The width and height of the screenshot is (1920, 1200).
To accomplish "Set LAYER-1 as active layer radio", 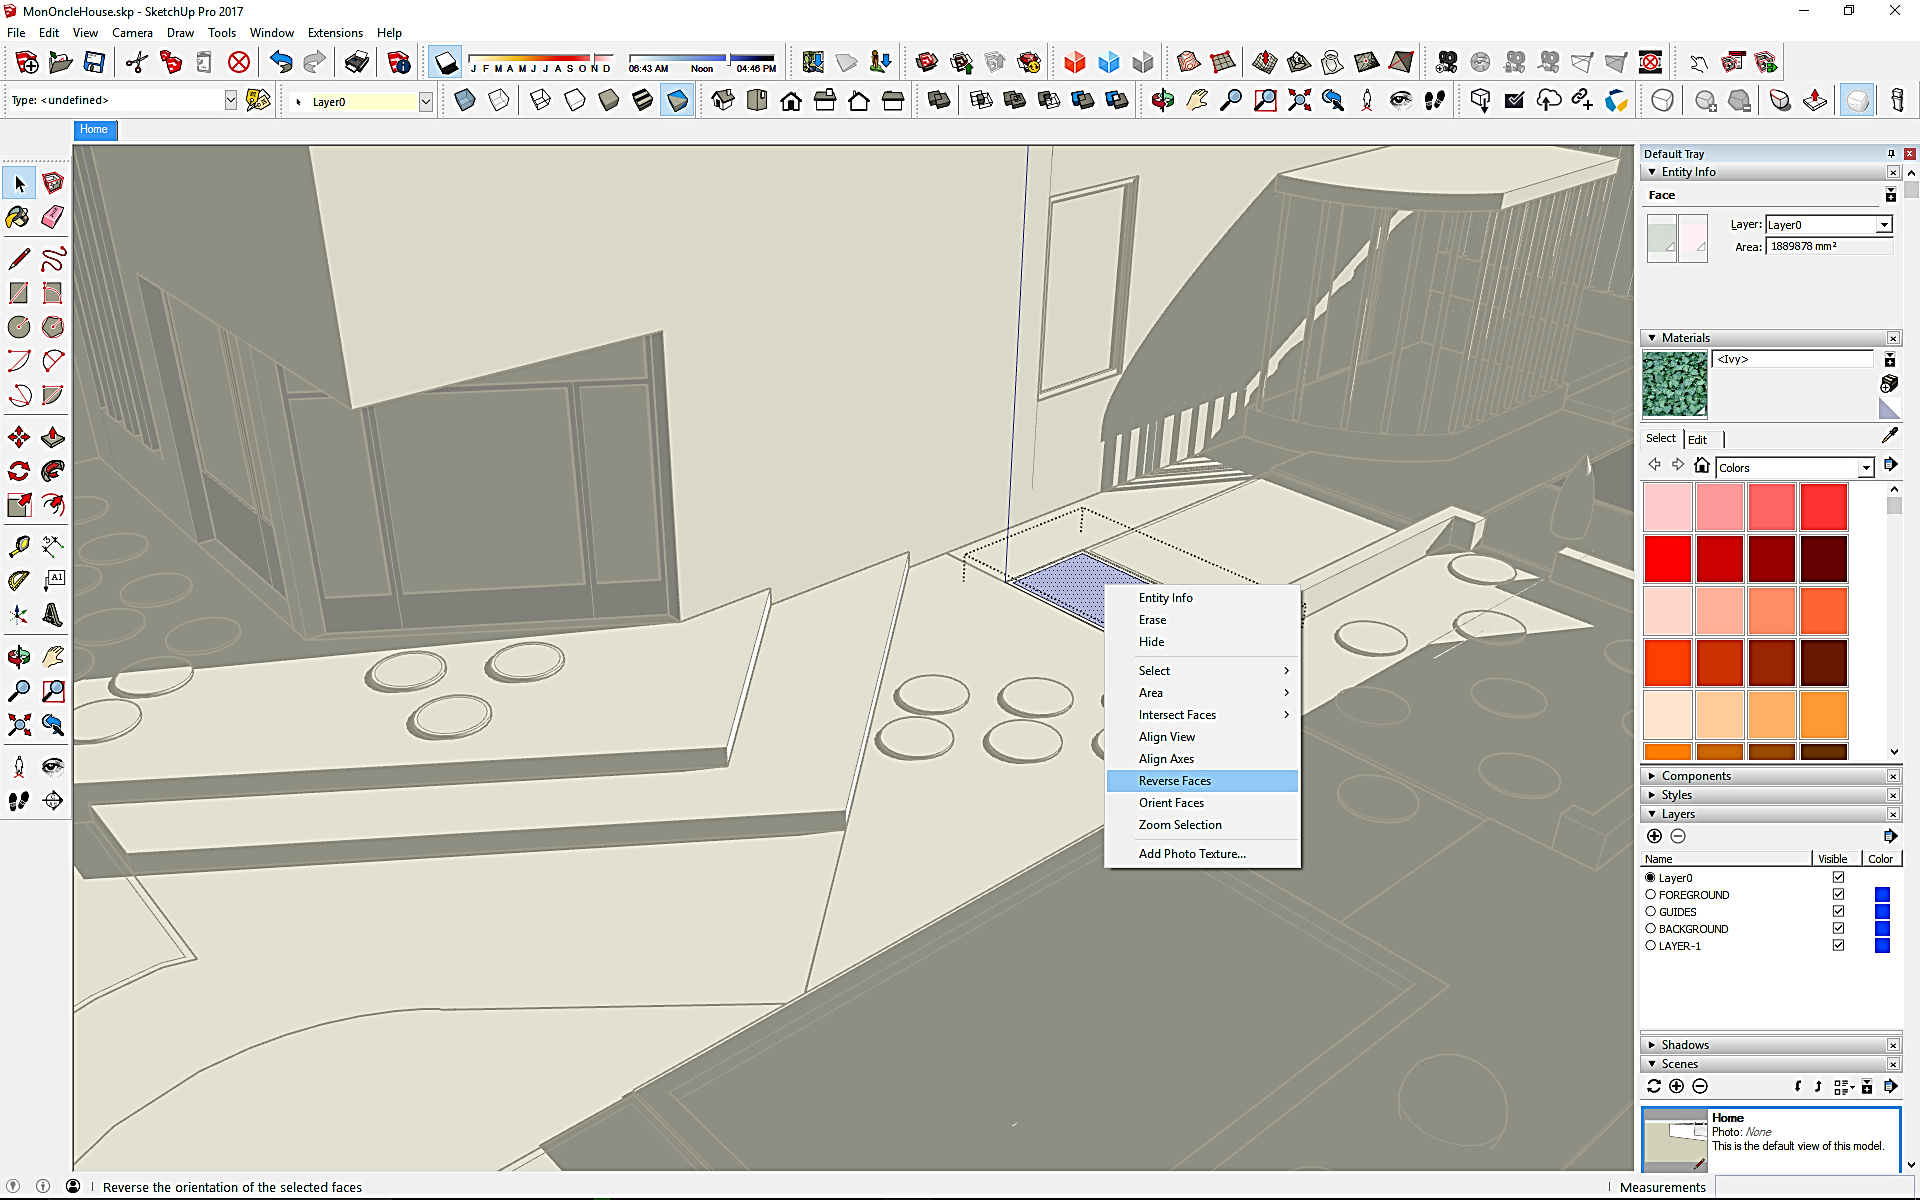I will (1651, 945).
